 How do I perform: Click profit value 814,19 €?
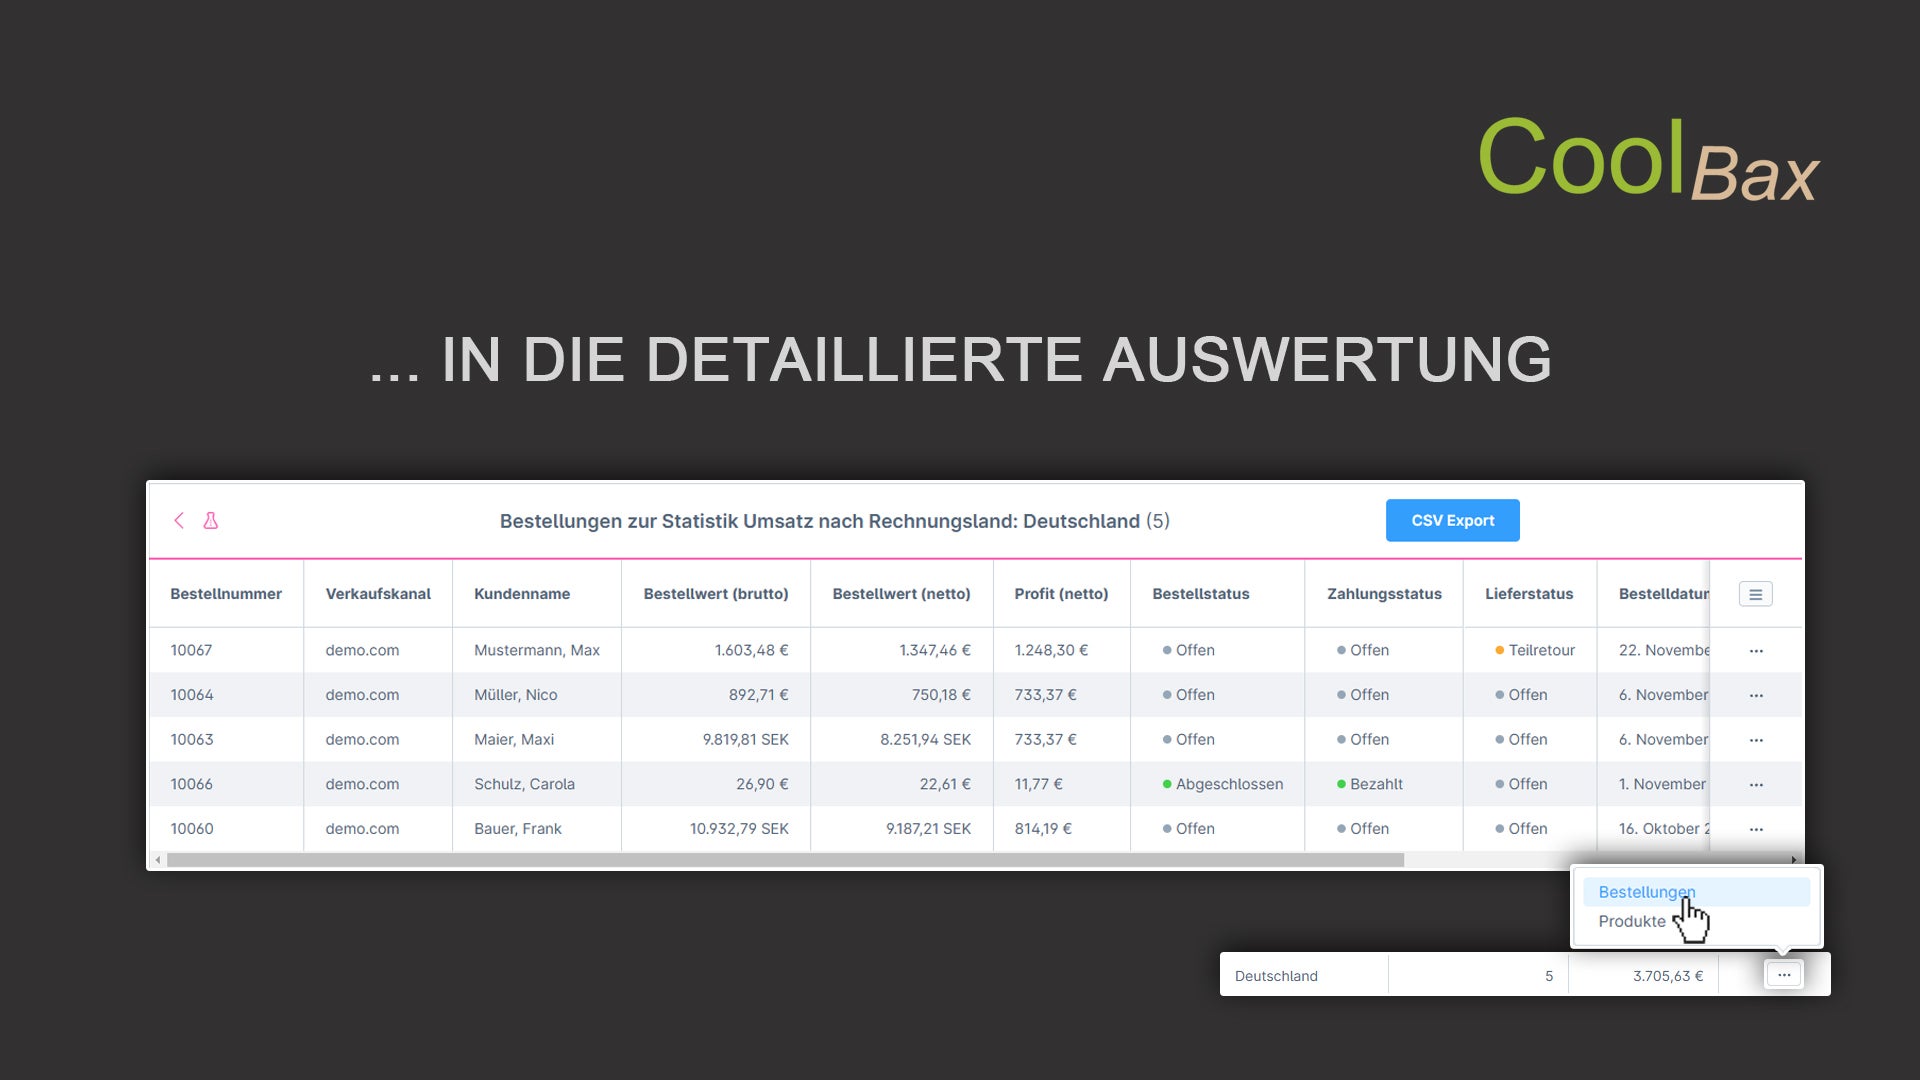point(1043,829)
